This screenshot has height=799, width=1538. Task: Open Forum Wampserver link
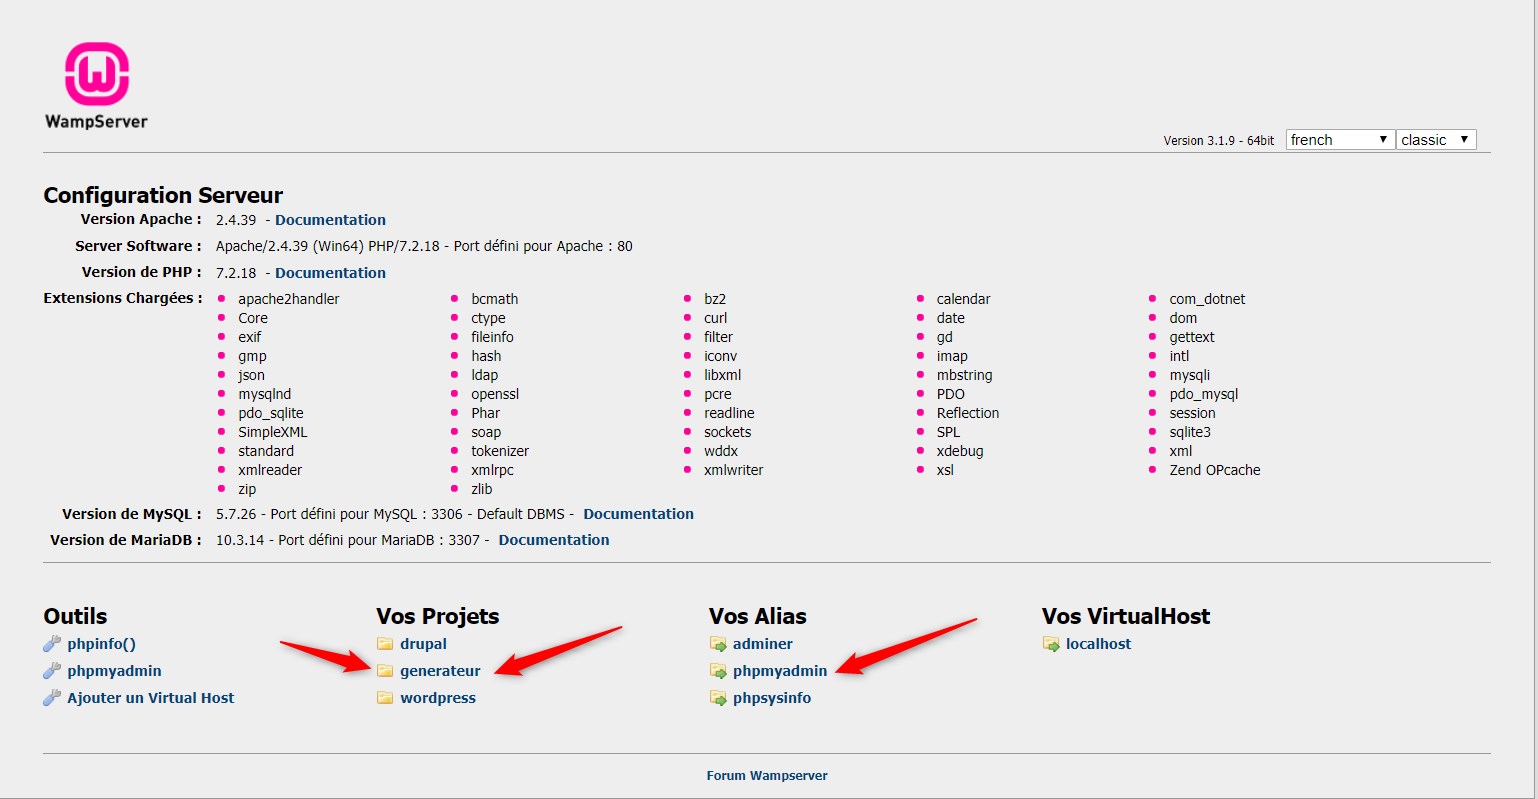click(x=767, y=776)
